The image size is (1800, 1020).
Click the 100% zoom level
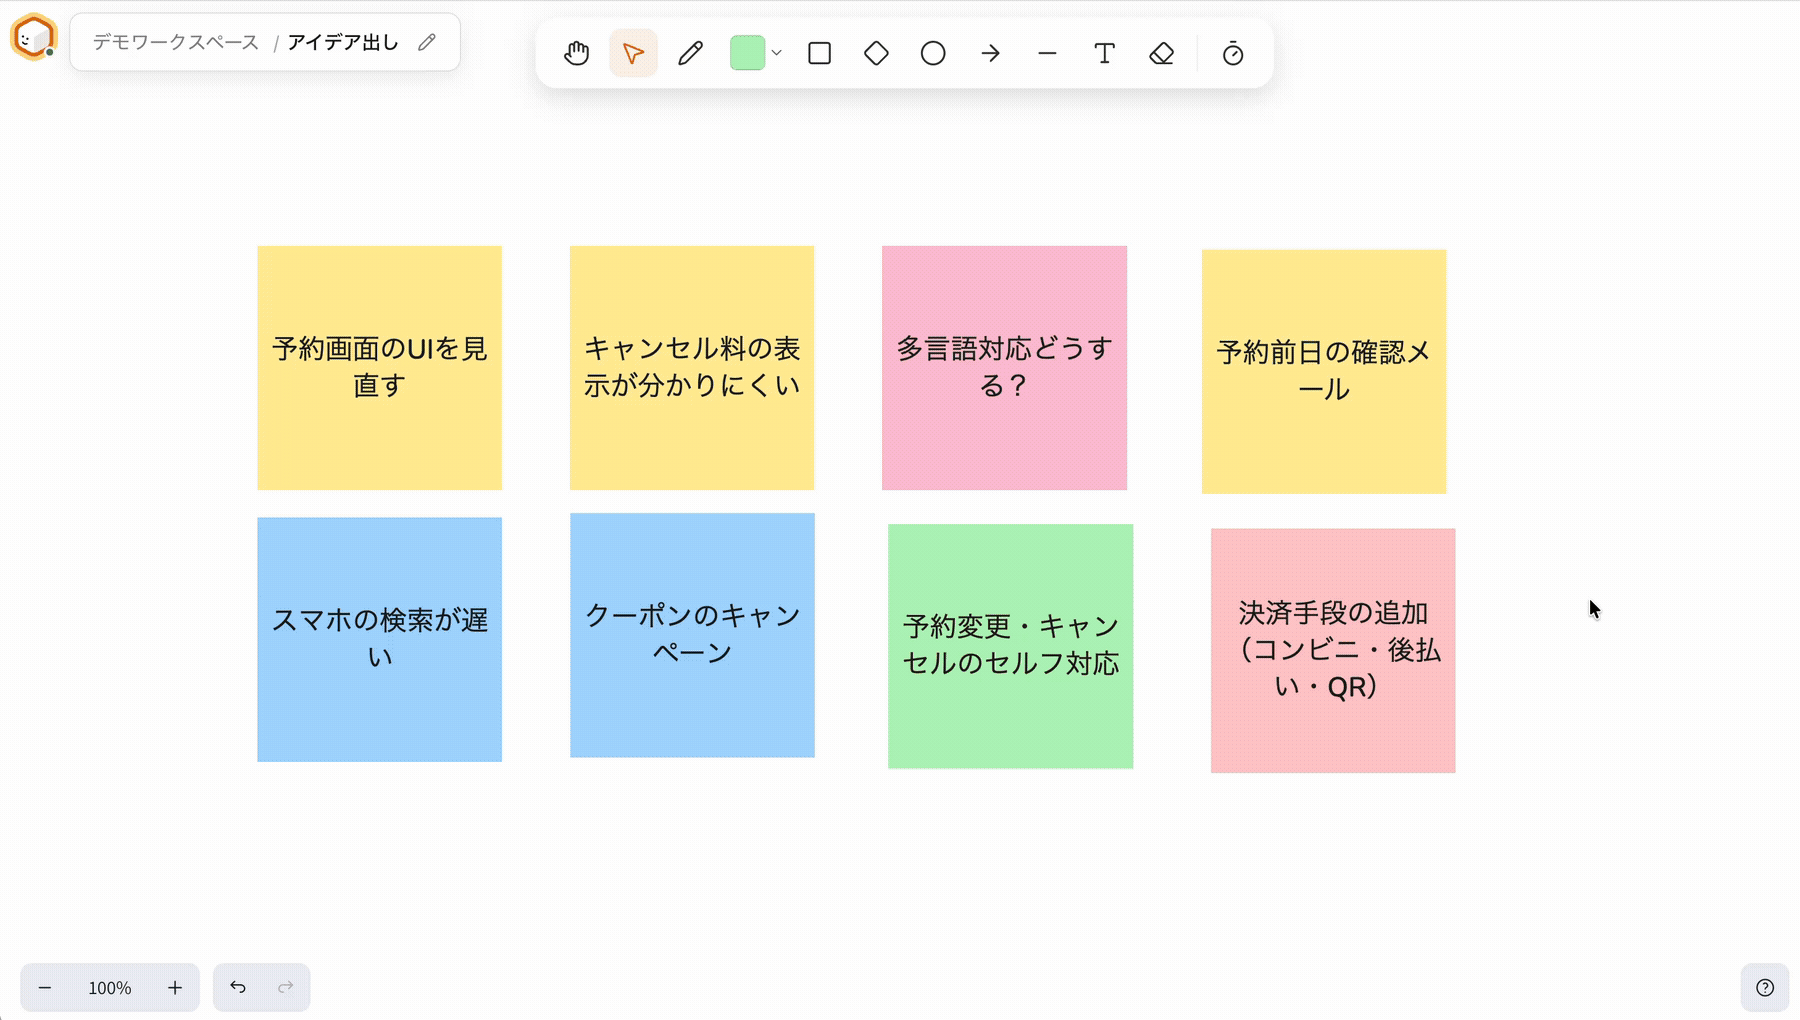(110, 988)
